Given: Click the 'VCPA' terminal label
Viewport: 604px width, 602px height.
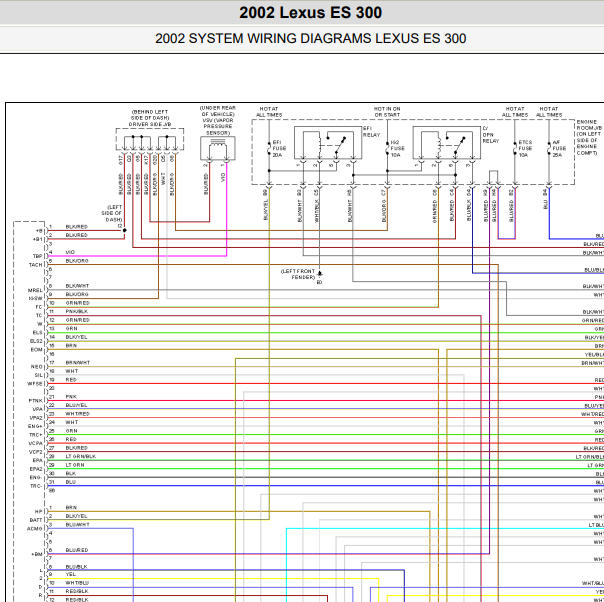Looking at the screenshot, I should [36, 443].
